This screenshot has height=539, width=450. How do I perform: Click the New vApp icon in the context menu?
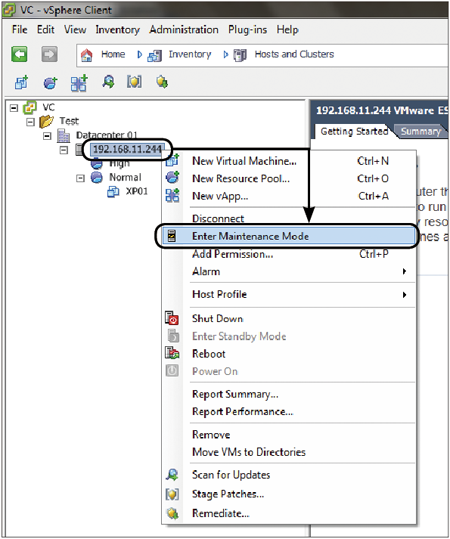pyautogui.click(x=172, y=195)
